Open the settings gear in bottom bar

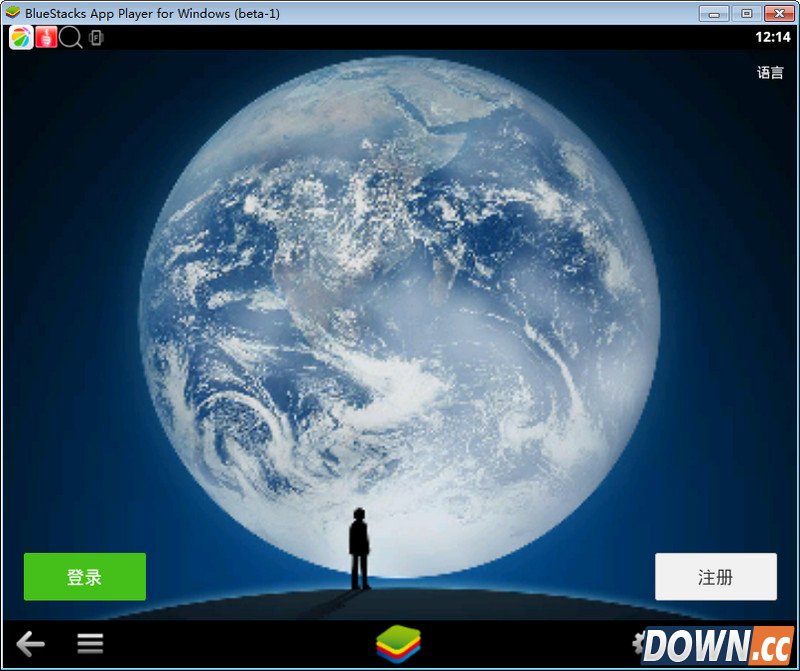(636, 642)
